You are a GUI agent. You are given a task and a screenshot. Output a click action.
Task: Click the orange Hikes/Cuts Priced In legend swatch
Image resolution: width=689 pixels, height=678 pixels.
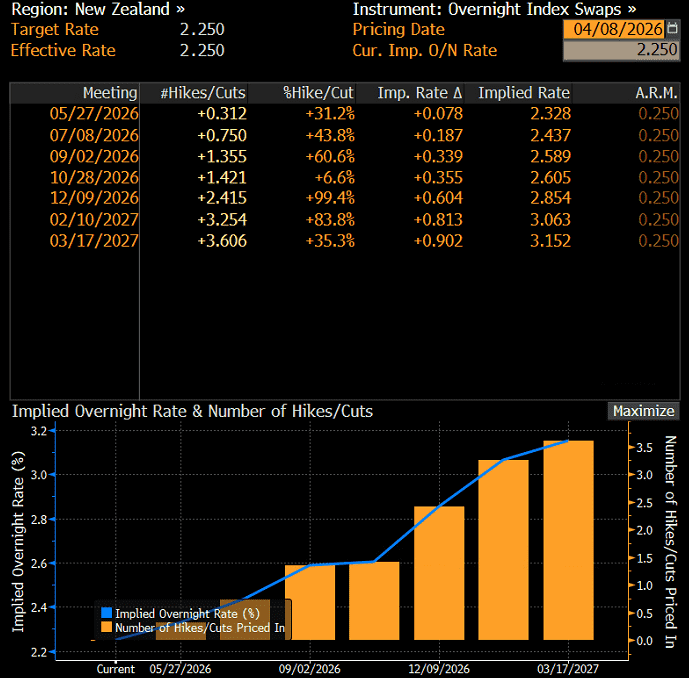pos(106,628)
